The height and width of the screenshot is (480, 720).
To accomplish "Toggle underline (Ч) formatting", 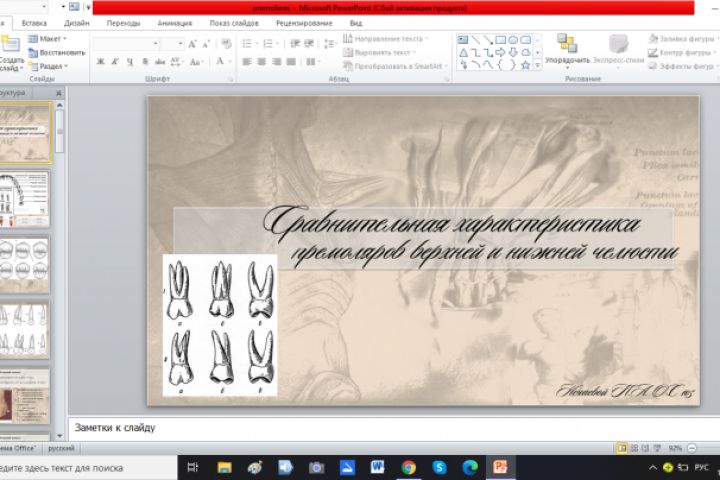I will [130, 62].
